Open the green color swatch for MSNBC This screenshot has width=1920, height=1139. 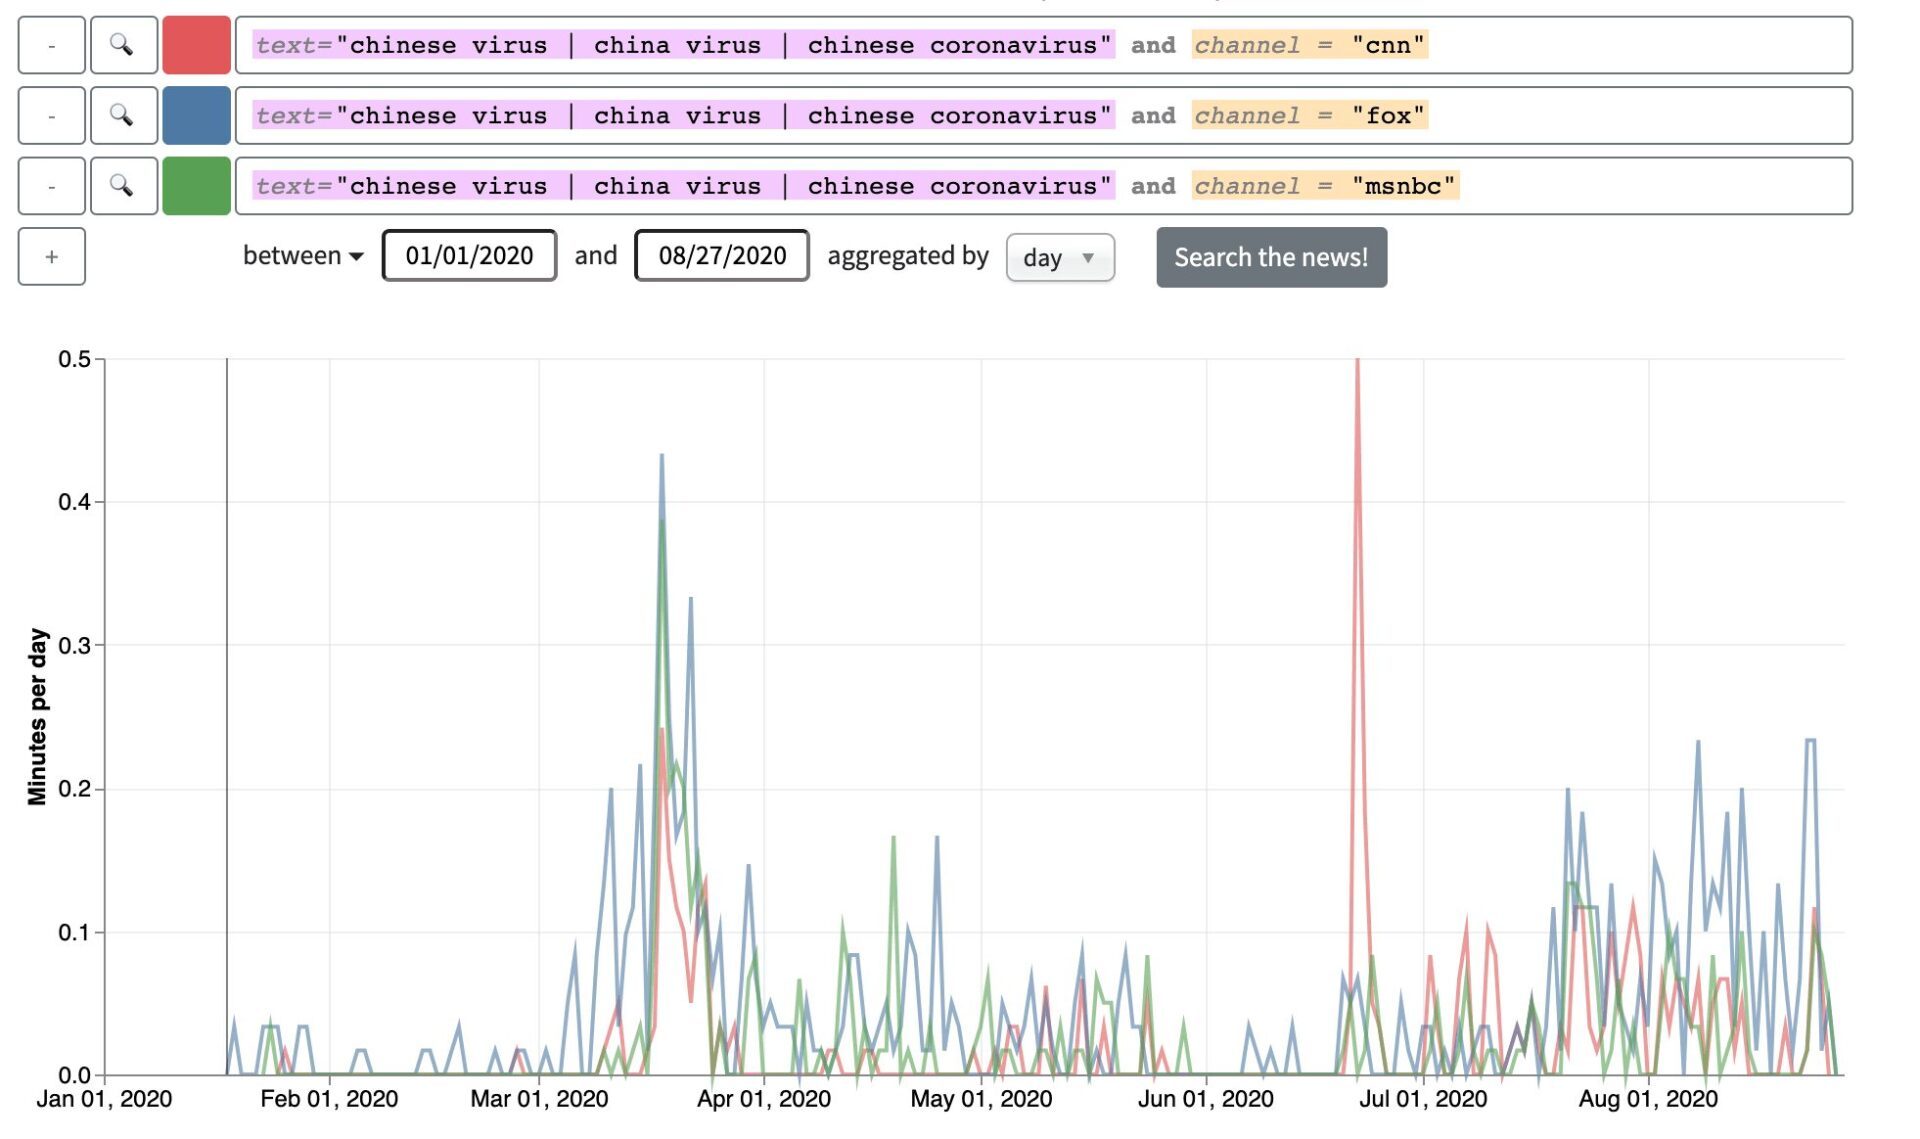[196, 185]
